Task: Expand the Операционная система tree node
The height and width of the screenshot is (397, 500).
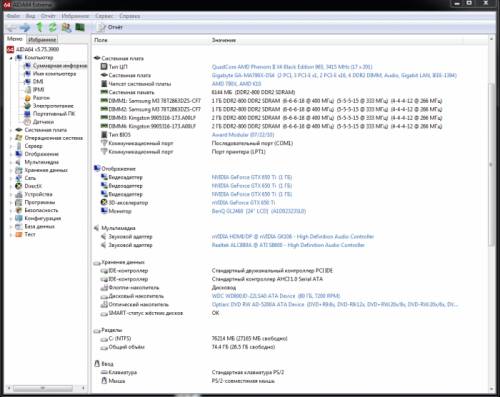Action: coord(11,138)
